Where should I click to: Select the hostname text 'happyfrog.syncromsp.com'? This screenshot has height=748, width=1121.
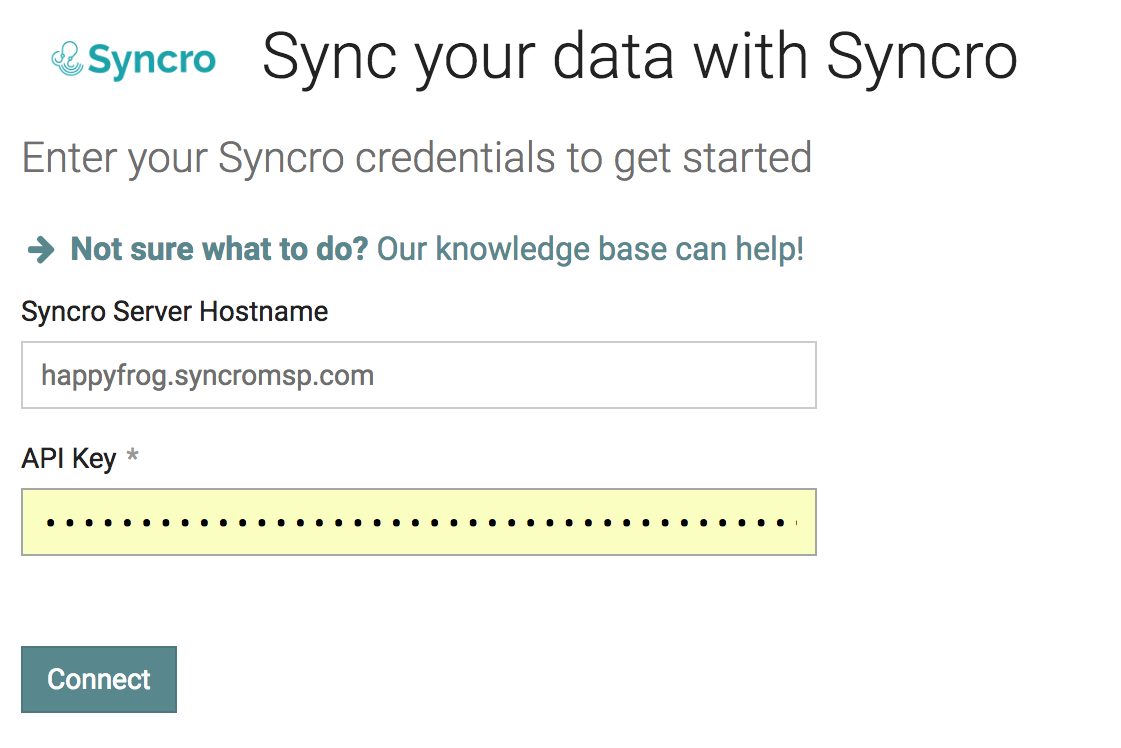tap(206, 375)
